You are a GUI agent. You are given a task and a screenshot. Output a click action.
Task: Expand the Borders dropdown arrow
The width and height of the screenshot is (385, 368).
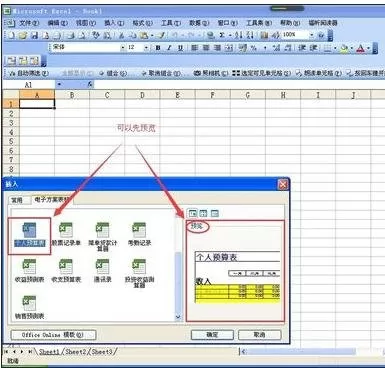335,48
